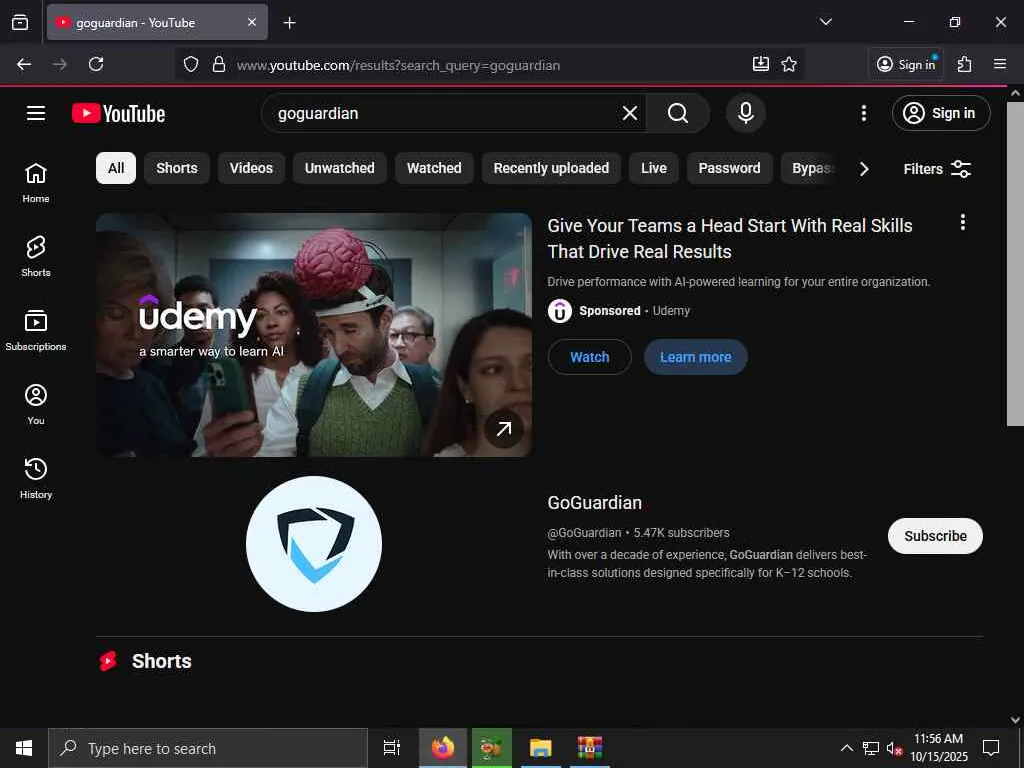Image resolution: width=1024 pixels, height=768 pixels.
Task: Open the You section in the sidebar
Action: [x=36, y=404]
